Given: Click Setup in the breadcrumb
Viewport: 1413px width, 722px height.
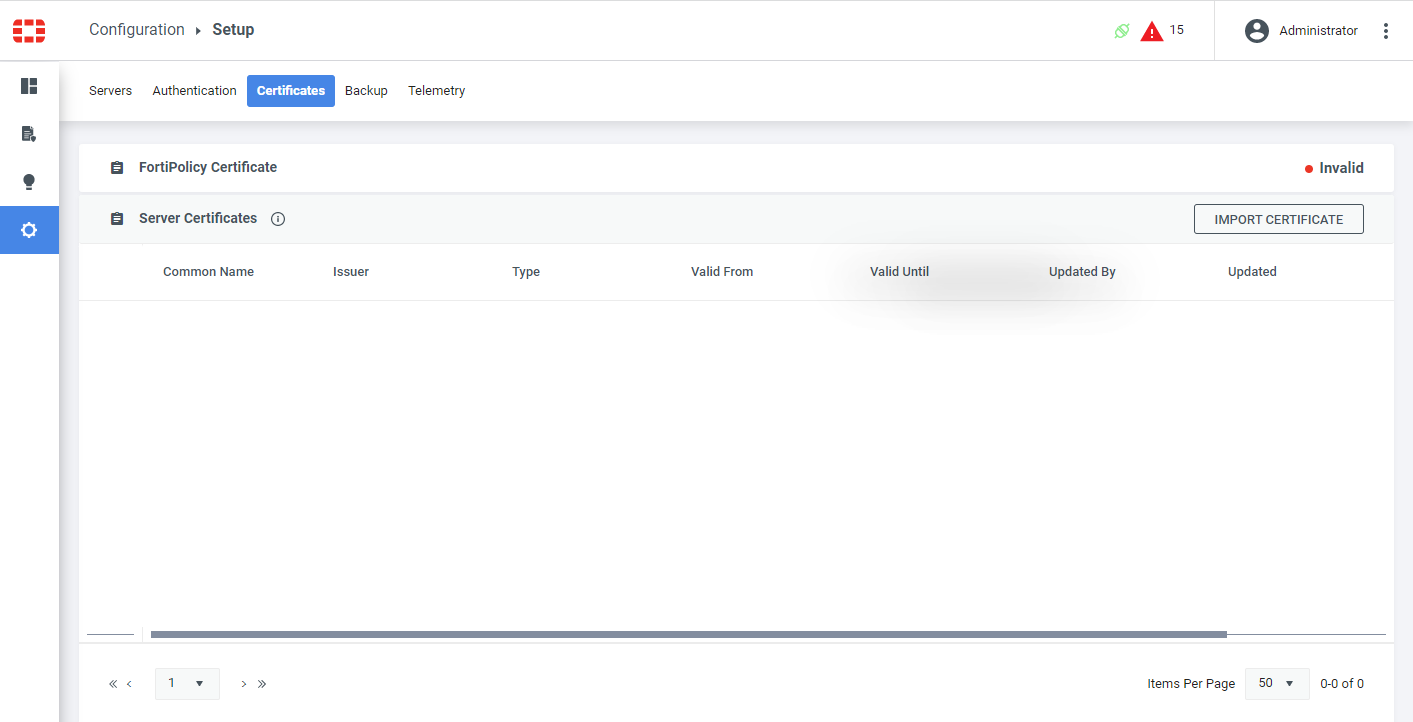Looking at the screenshot, I should click(x=233, y=30).
